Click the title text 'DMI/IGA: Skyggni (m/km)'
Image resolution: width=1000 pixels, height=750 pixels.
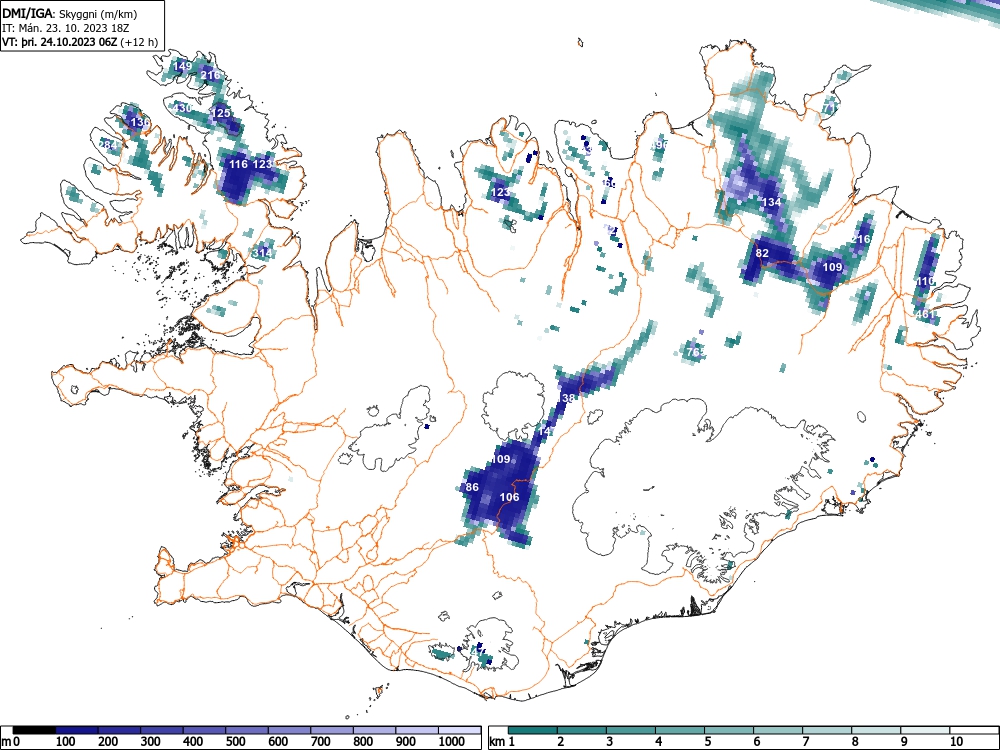tap(70, 13)
